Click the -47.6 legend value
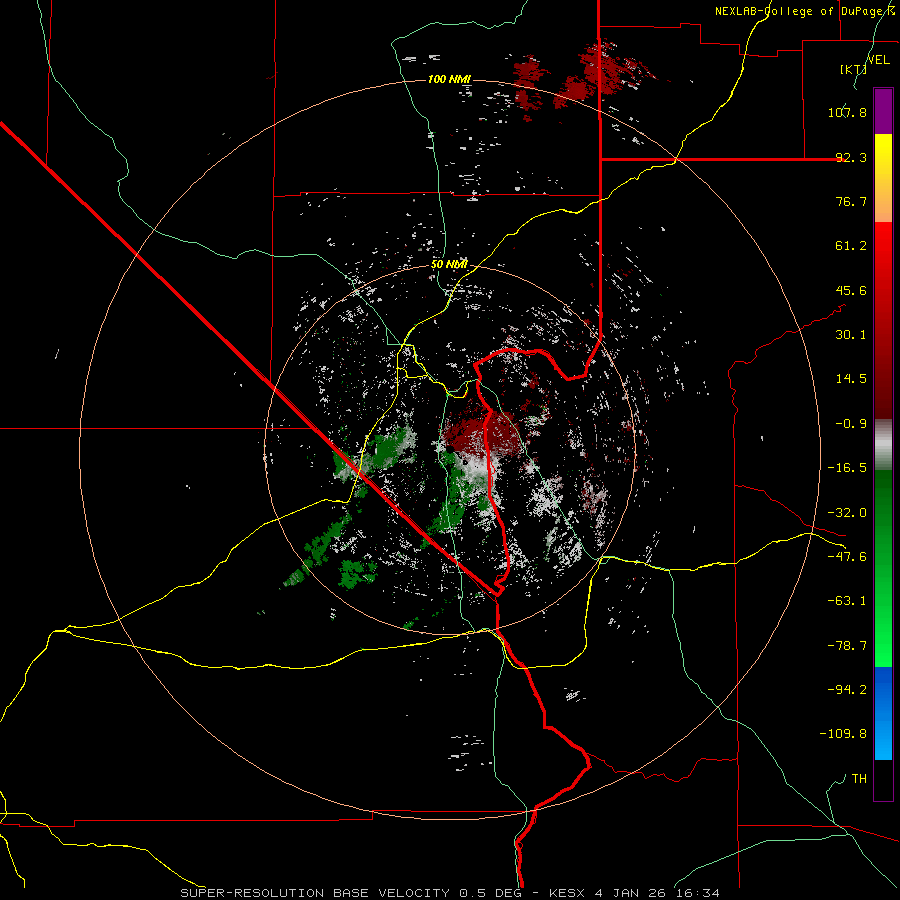 (847, 557)
